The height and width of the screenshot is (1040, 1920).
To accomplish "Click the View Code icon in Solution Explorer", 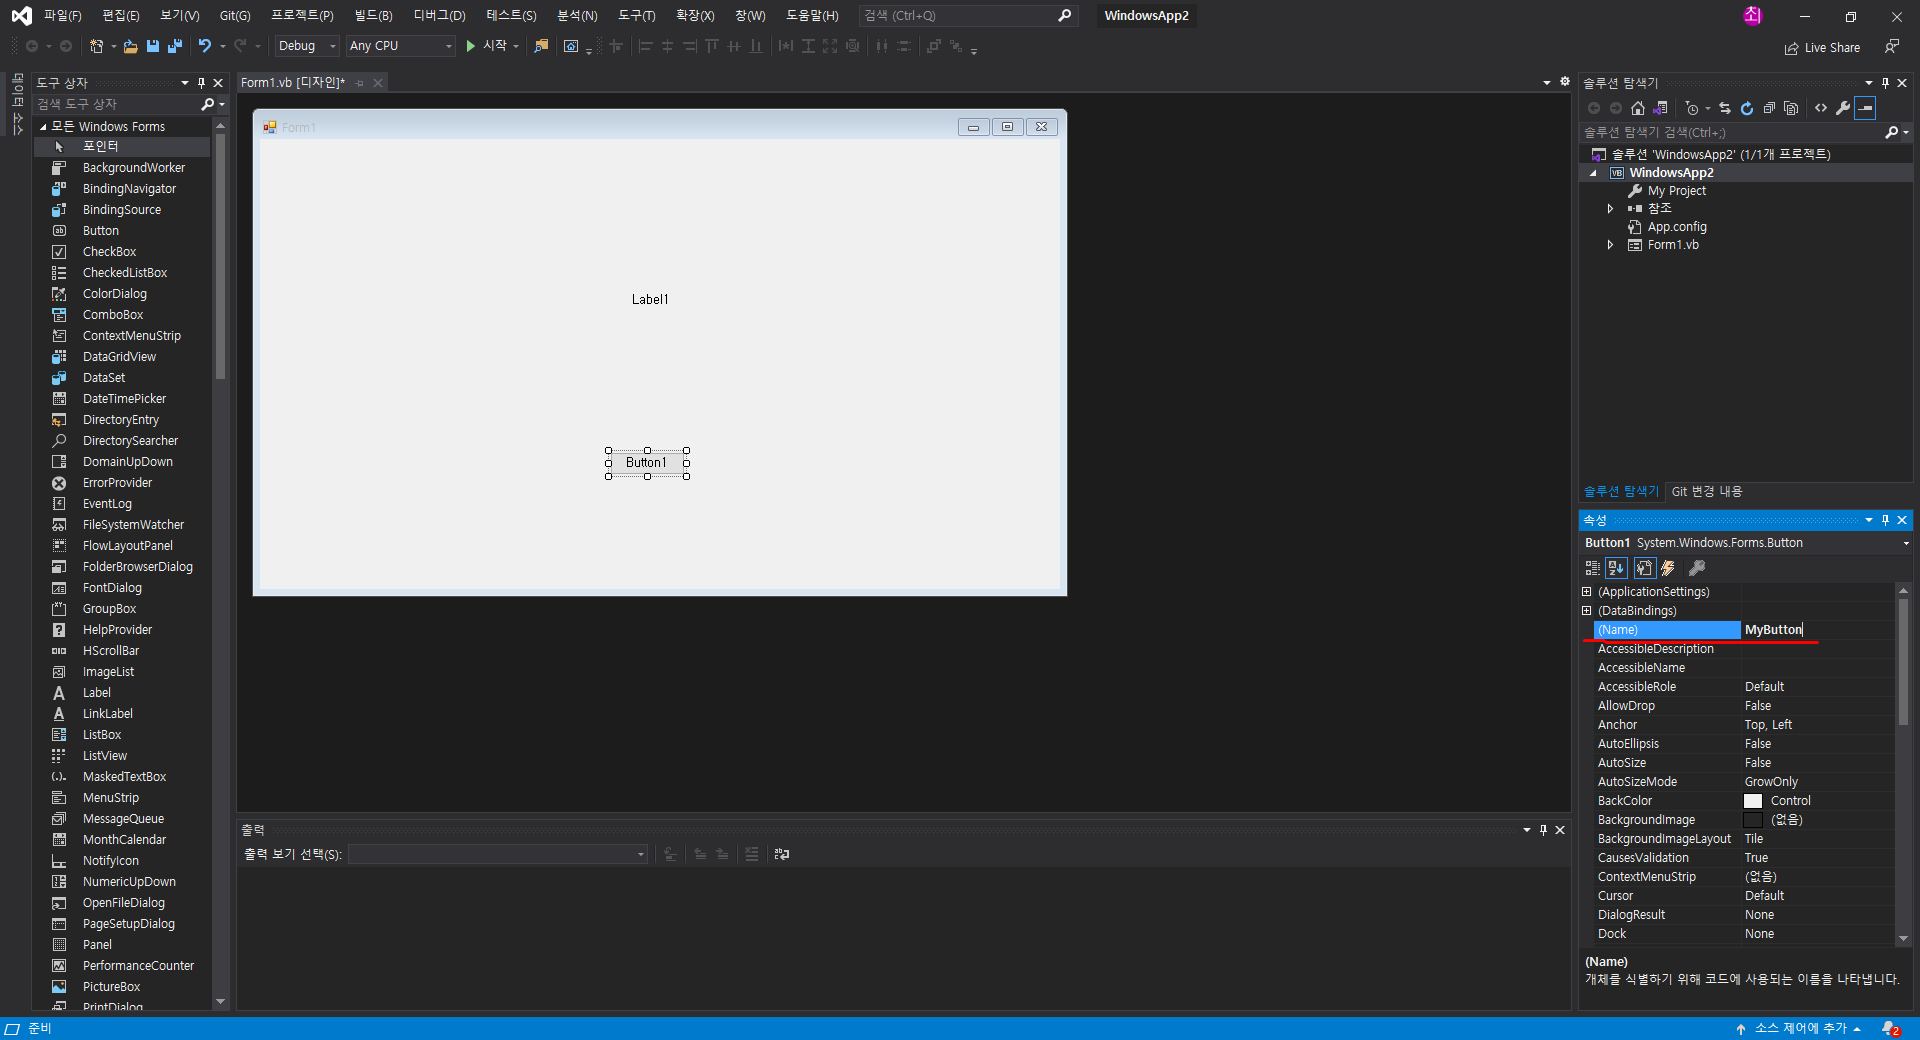I will point(1820,107).
